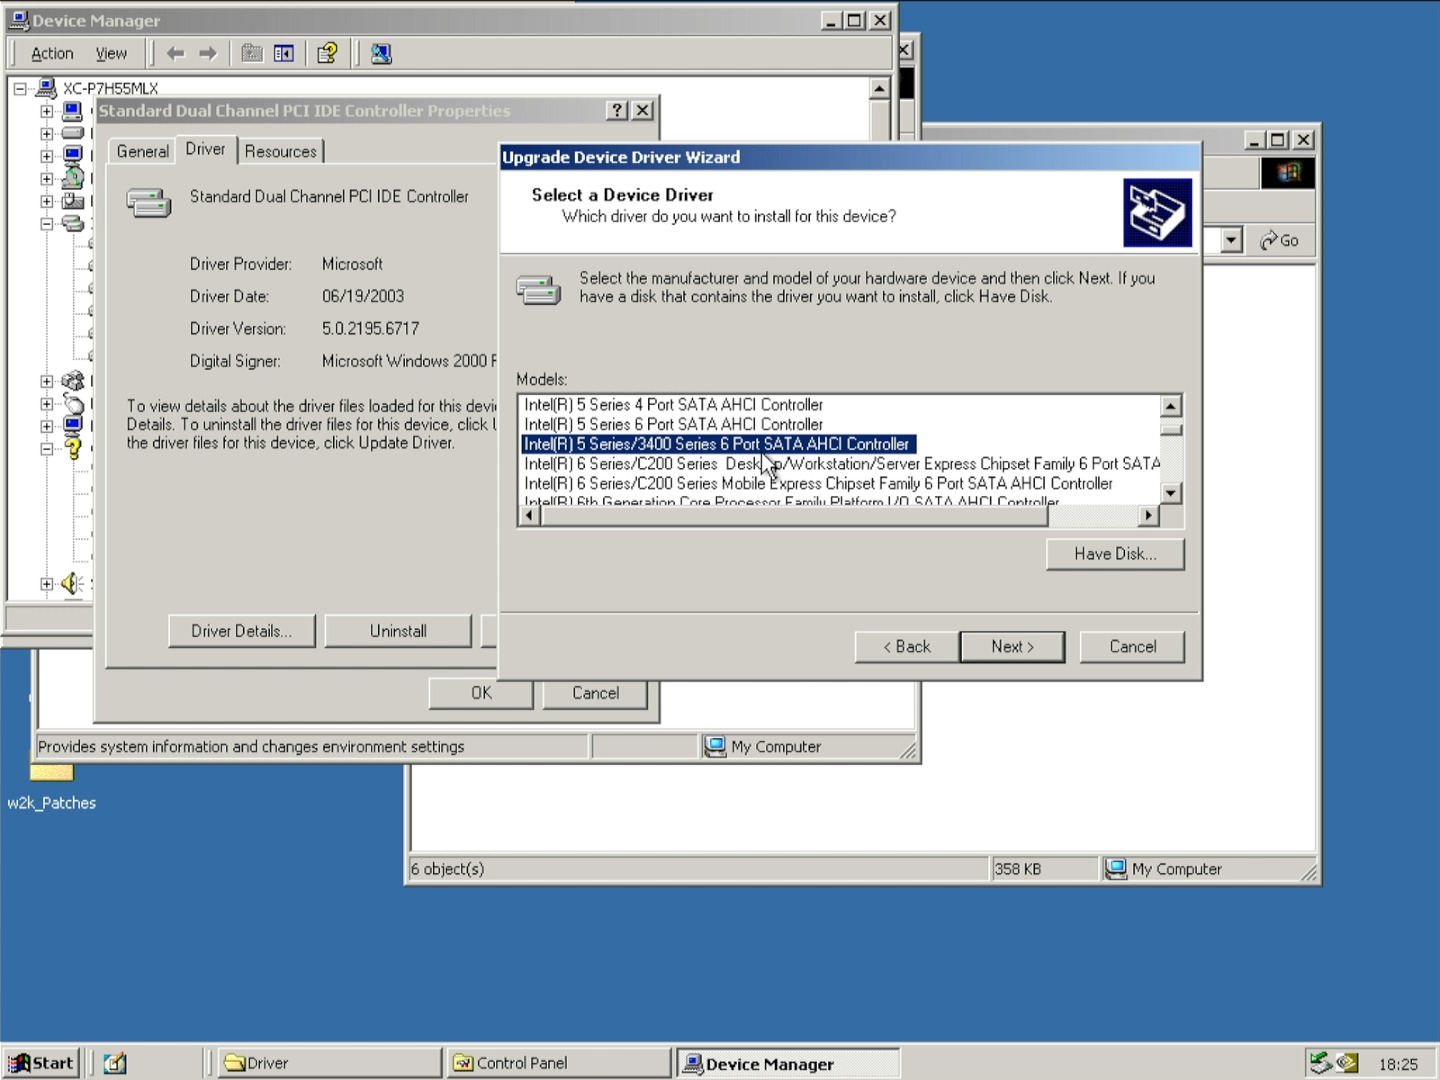
Task: Click the wizard banner hardware icon
Action: point(1157,212)
